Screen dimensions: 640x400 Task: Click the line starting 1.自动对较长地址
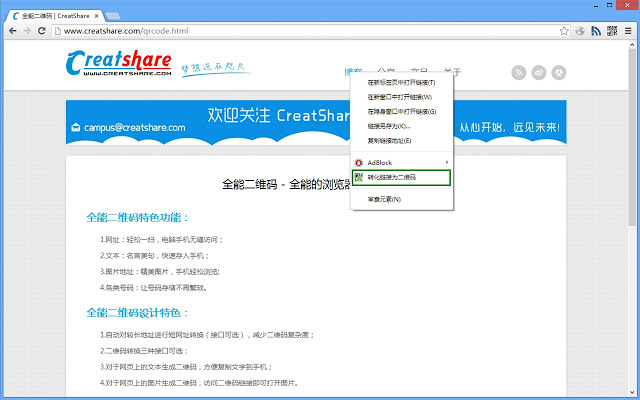click(207, 335)
